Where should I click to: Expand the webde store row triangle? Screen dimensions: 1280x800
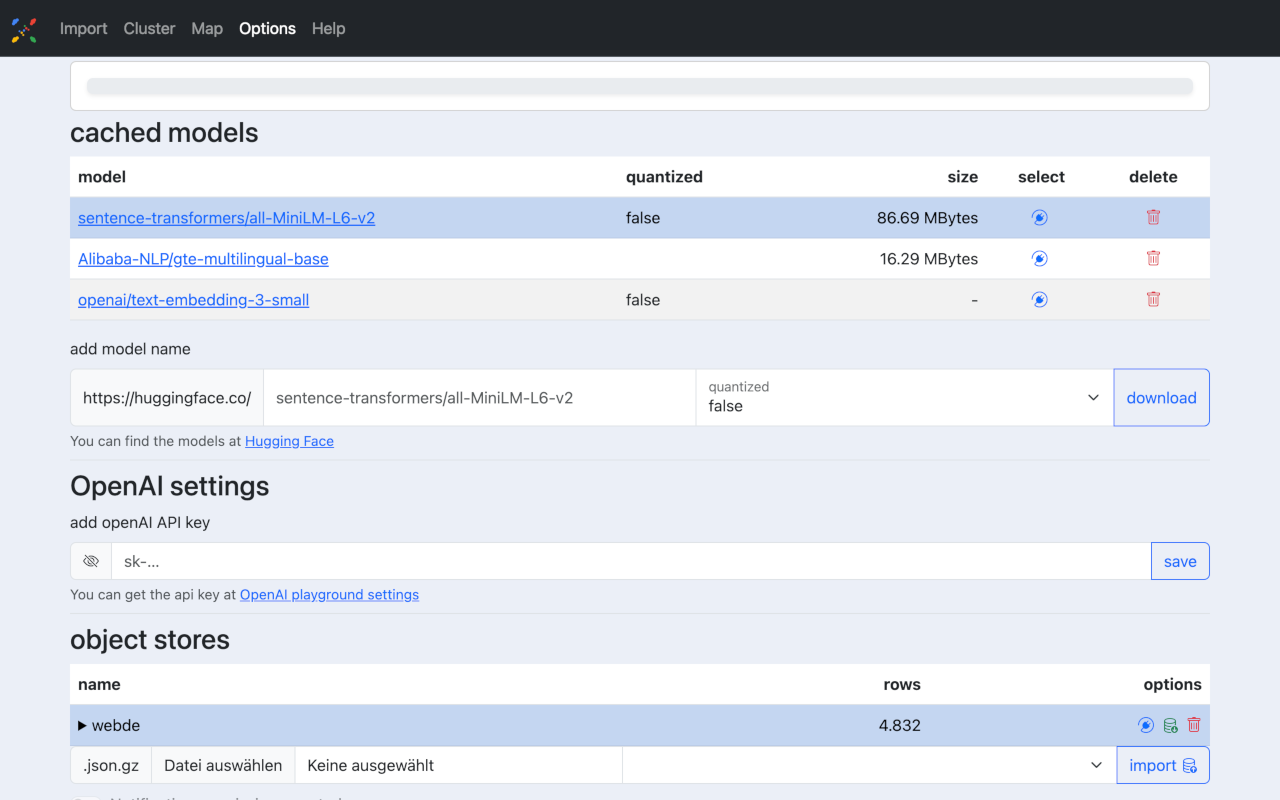(82, 725)
